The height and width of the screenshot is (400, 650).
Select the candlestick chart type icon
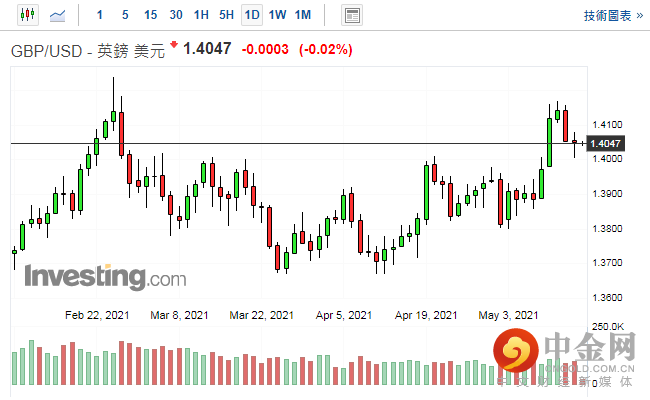click(28, 15)
